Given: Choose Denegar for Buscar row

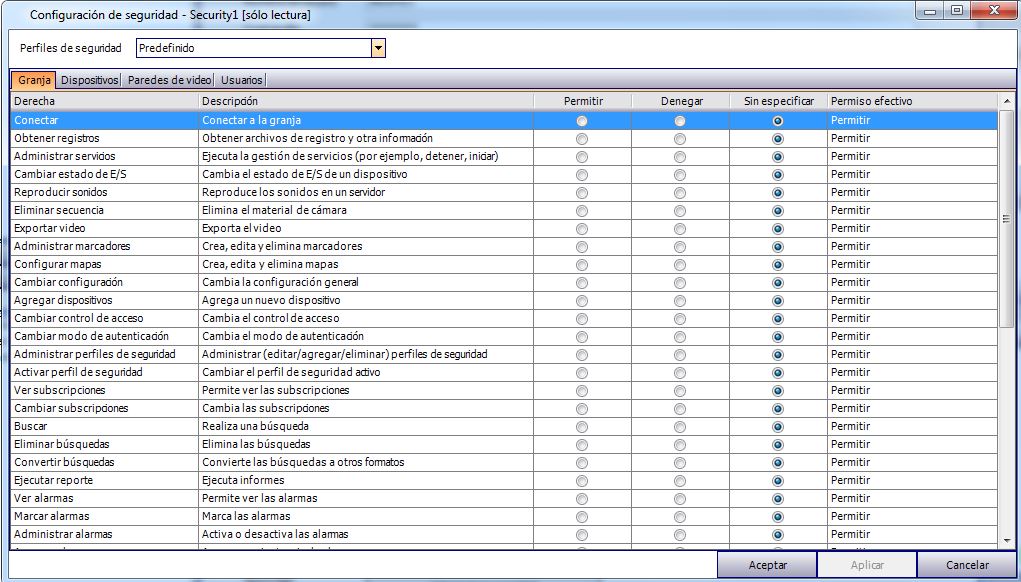Looking at the screenshot, I should [x=680, y=427].
